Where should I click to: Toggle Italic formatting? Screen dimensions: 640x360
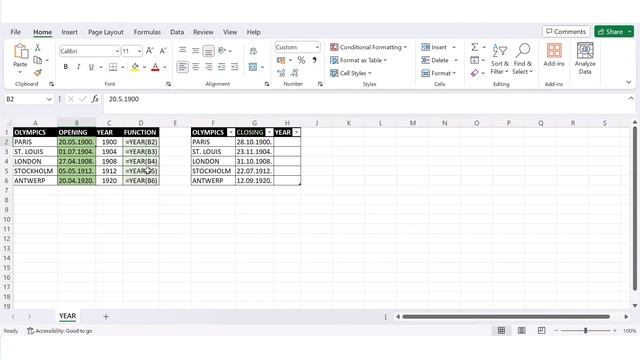(x=78, y=67)
